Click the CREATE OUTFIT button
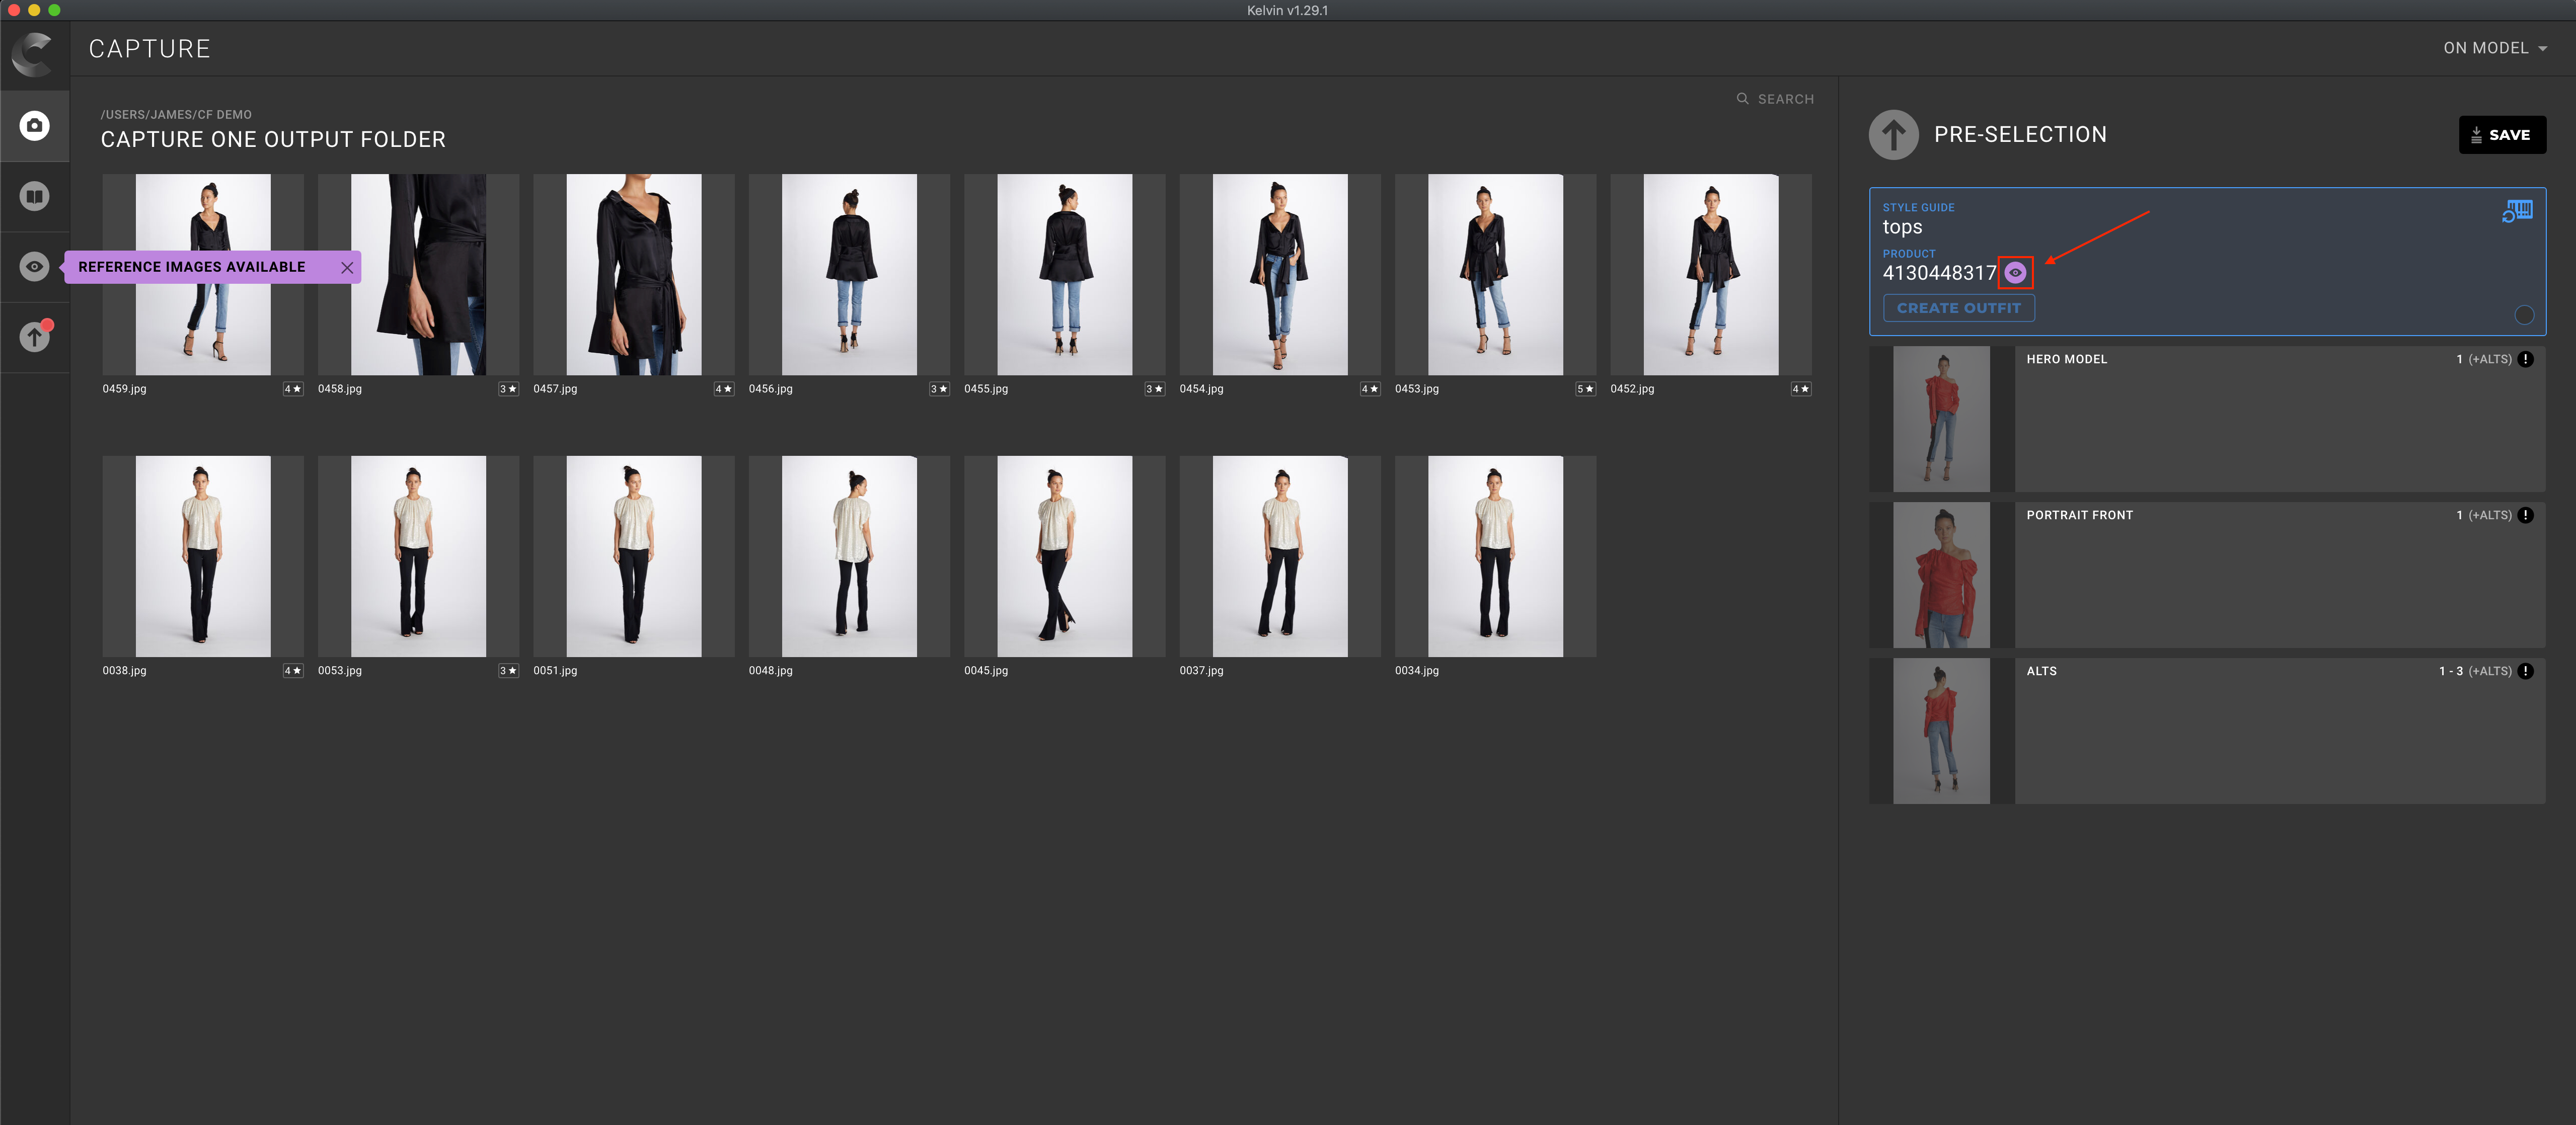The height and width of the screenshot is (1125, 2576). pos(1958,308)
